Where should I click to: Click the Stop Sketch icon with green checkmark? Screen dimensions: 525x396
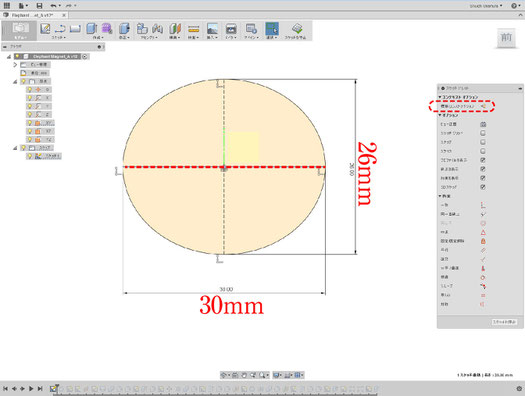[297, 28]
